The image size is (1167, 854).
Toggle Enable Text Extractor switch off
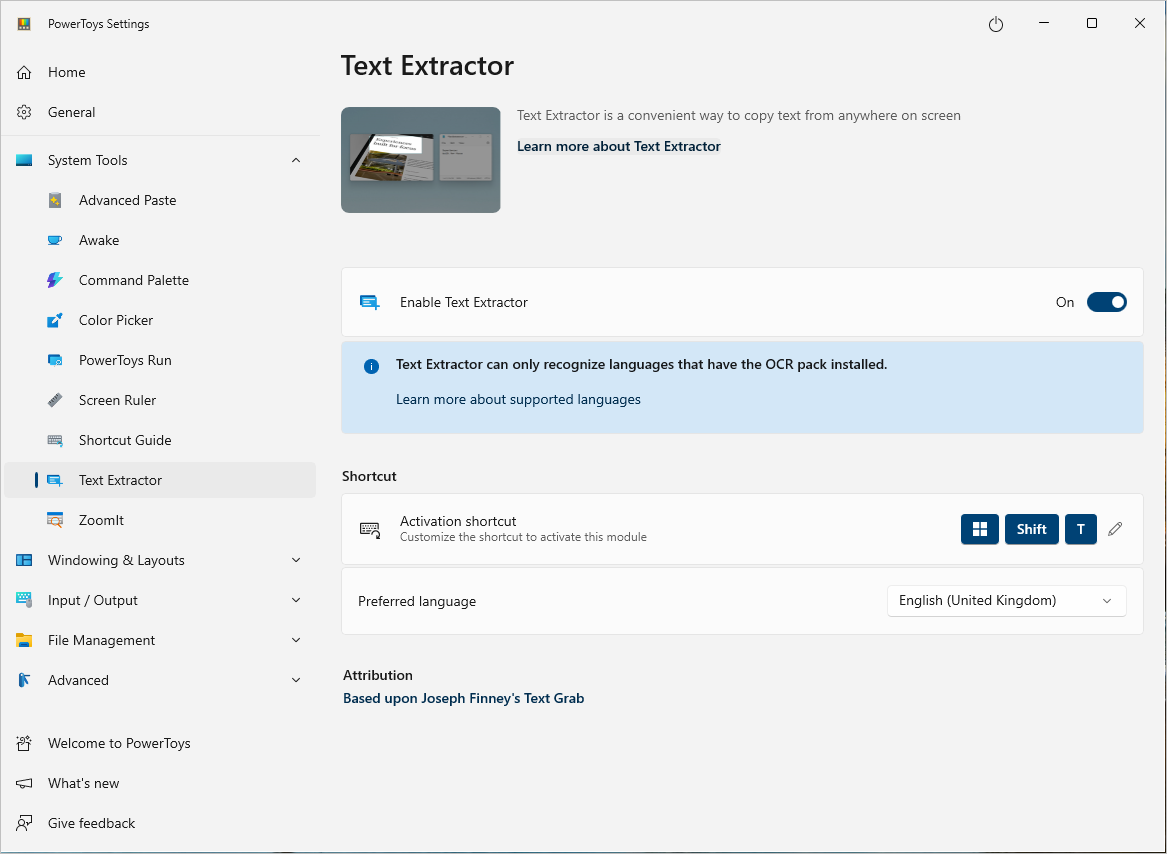[1107, 302]
